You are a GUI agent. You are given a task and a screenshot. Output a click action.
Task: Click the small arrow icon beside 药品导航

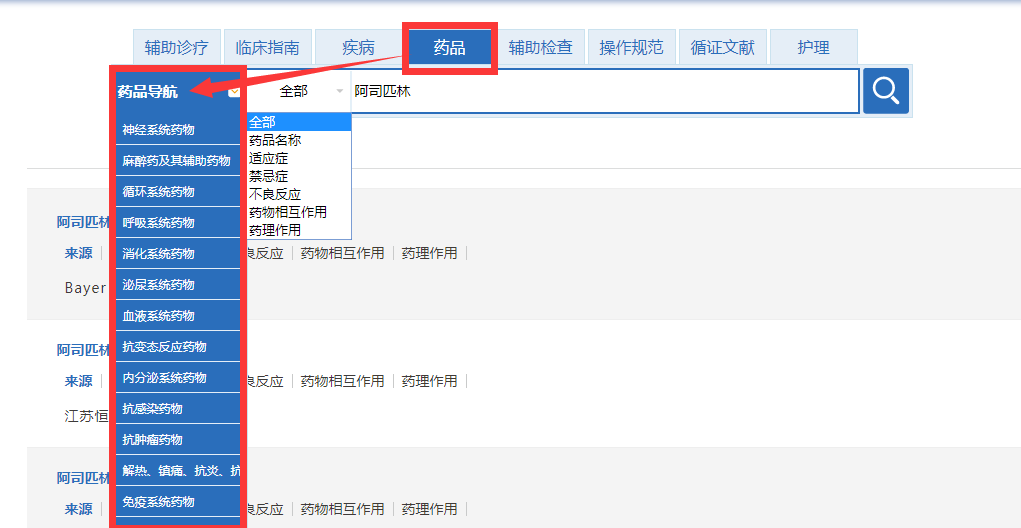(x=234, y=92)
